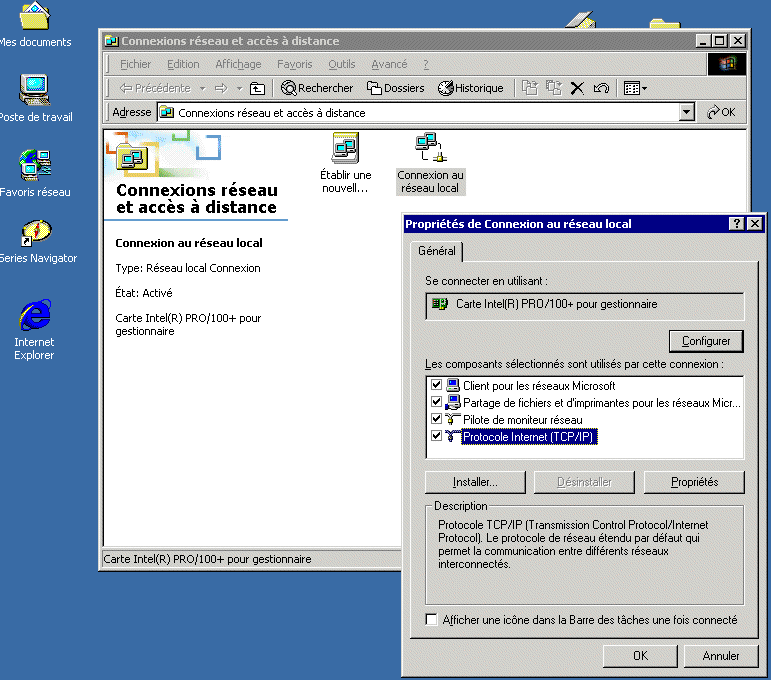
Task: Click the folder icon in the address bar
Action: [167, 113]
